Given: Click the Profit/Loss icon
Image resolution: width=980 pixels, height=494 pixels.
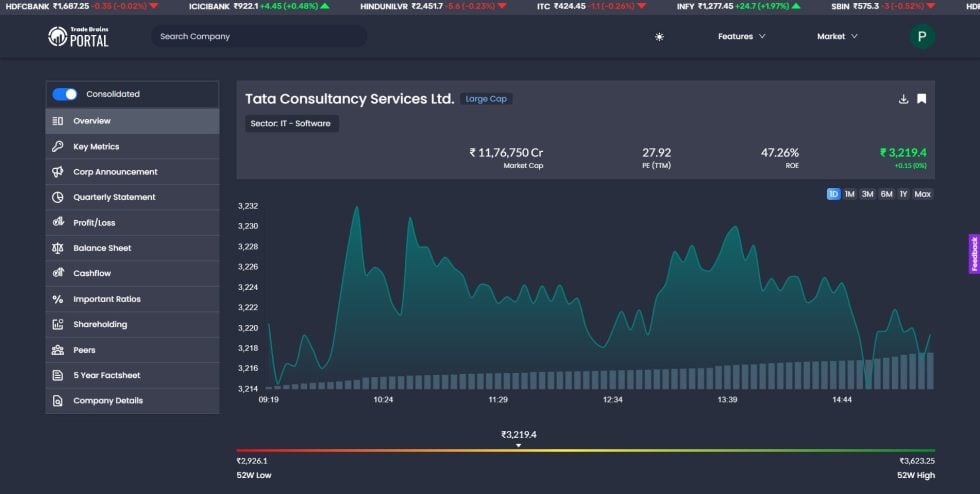Looking at the screenshot, I should point(58,222).
